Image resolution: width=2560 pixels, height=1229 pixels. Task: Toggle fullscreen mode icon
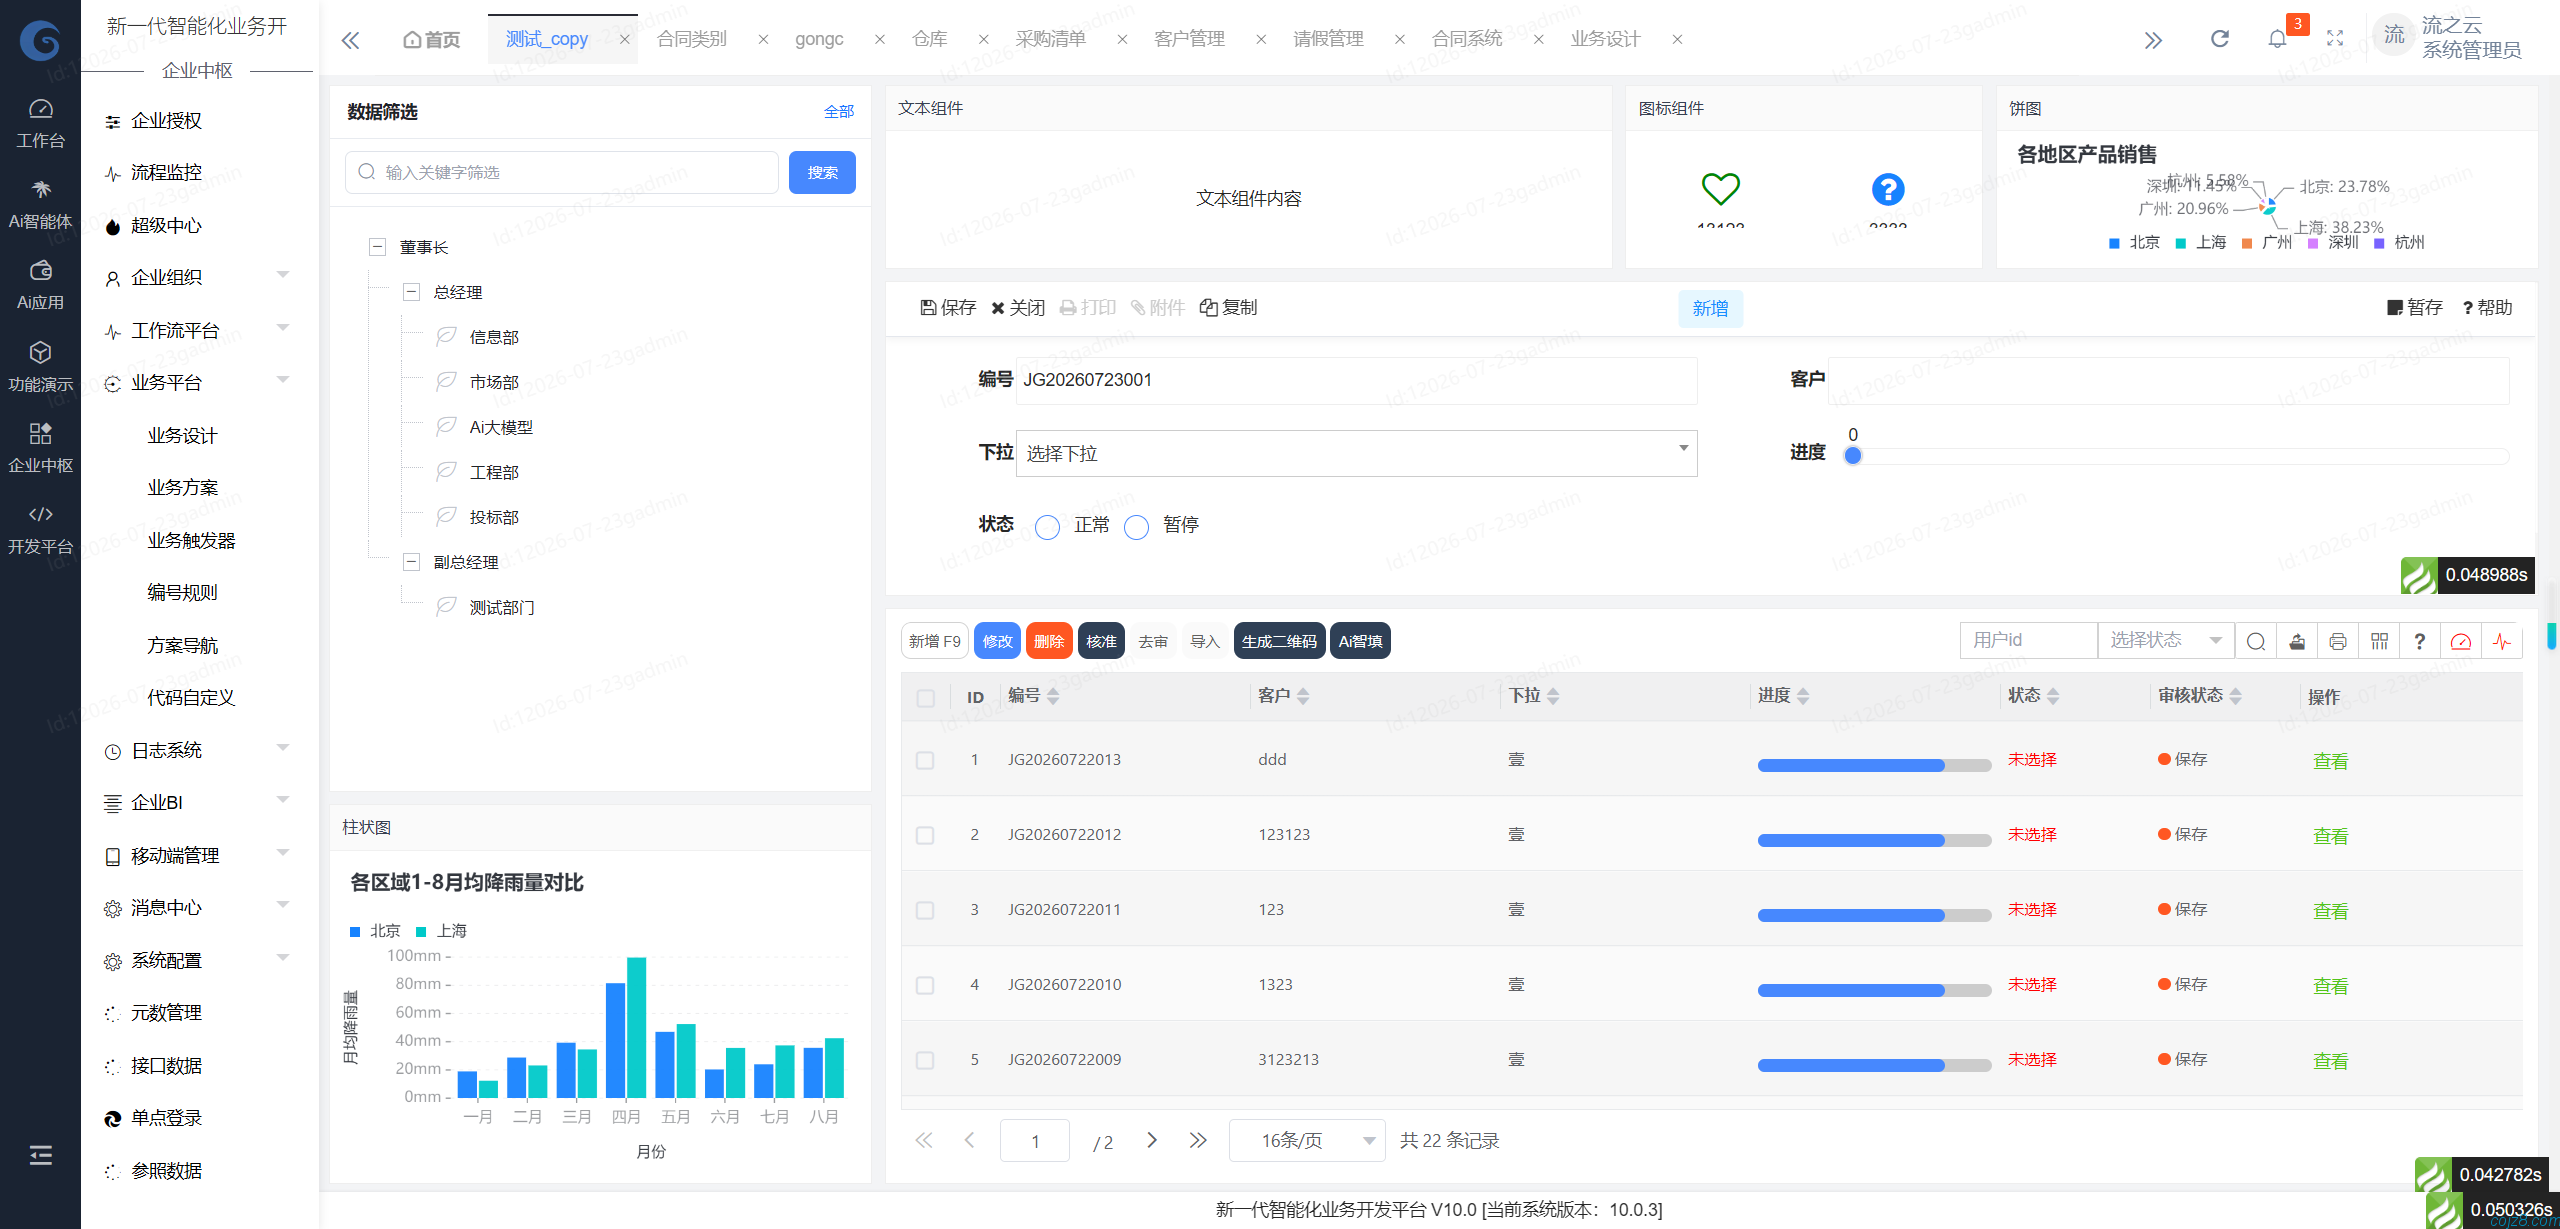(x=2335, y=39)
